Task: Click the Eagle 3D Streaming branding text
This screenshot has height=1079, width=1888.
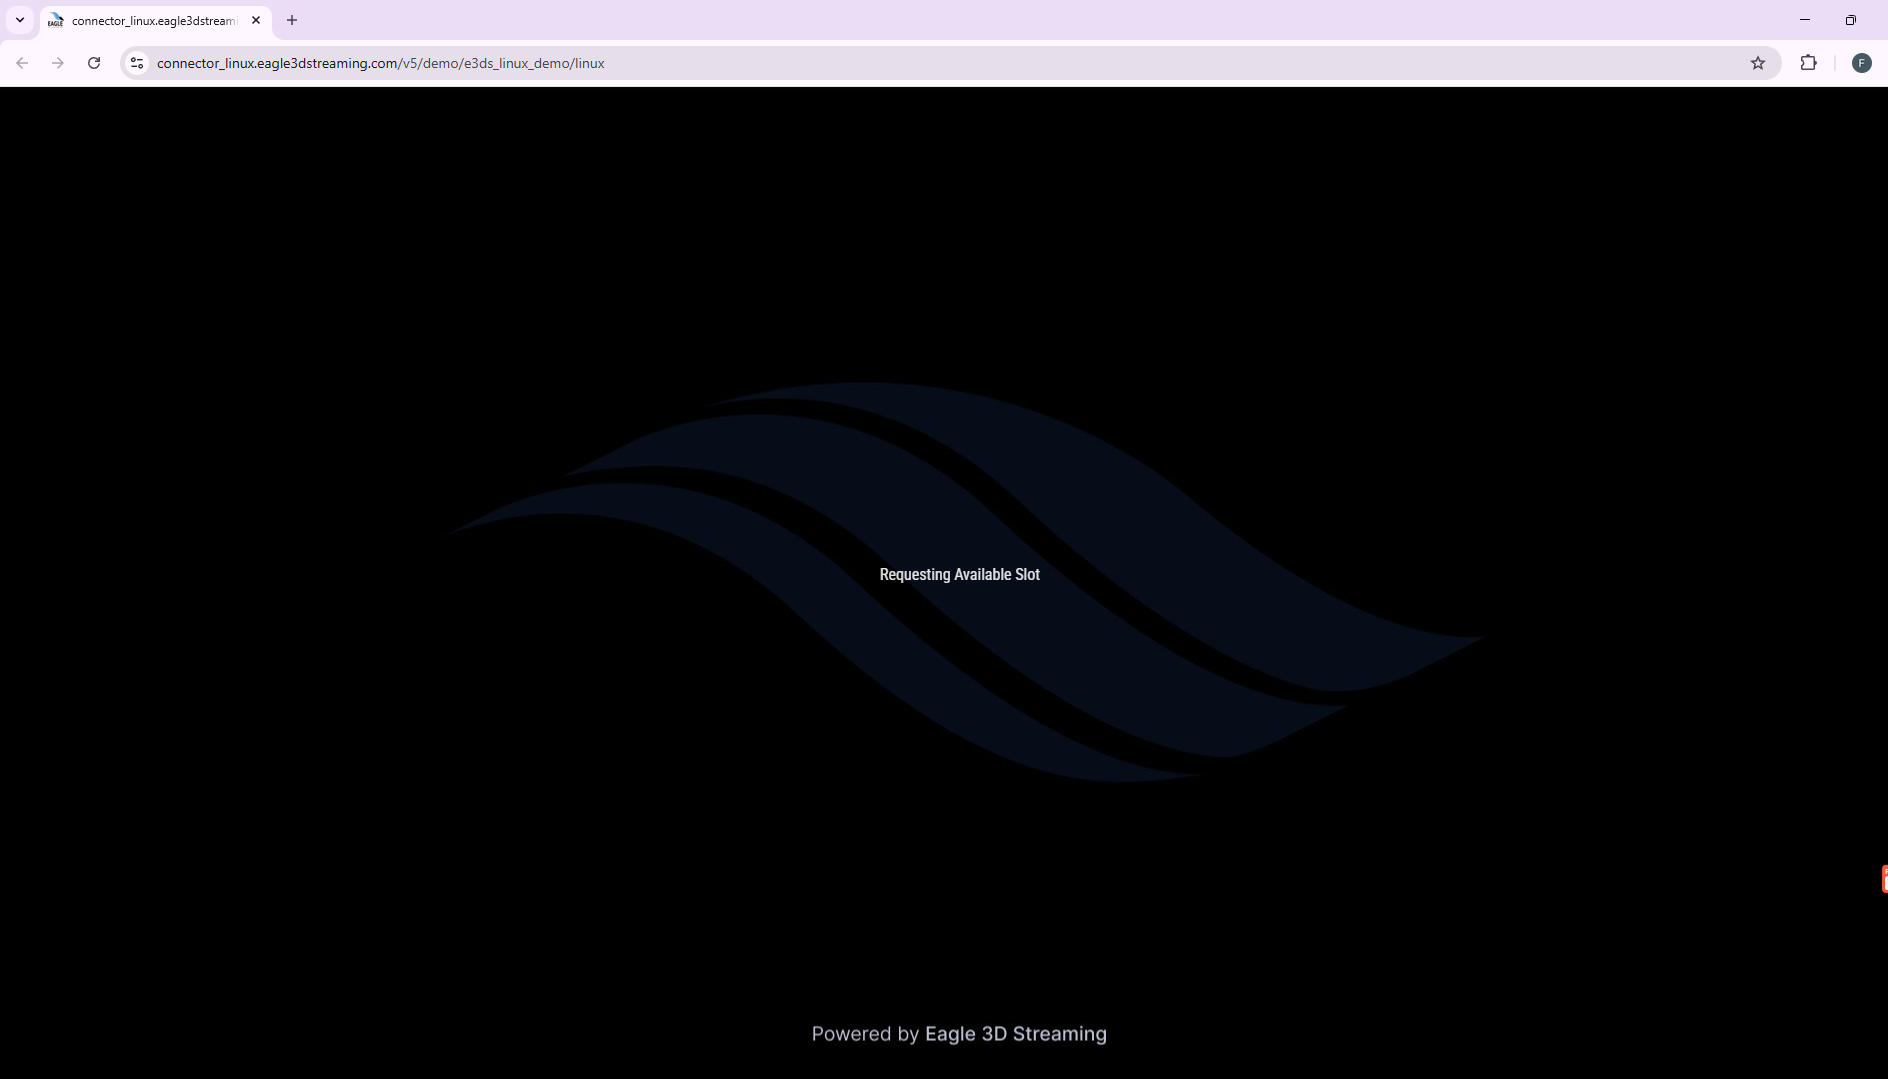Action: coord(1014,1033)
